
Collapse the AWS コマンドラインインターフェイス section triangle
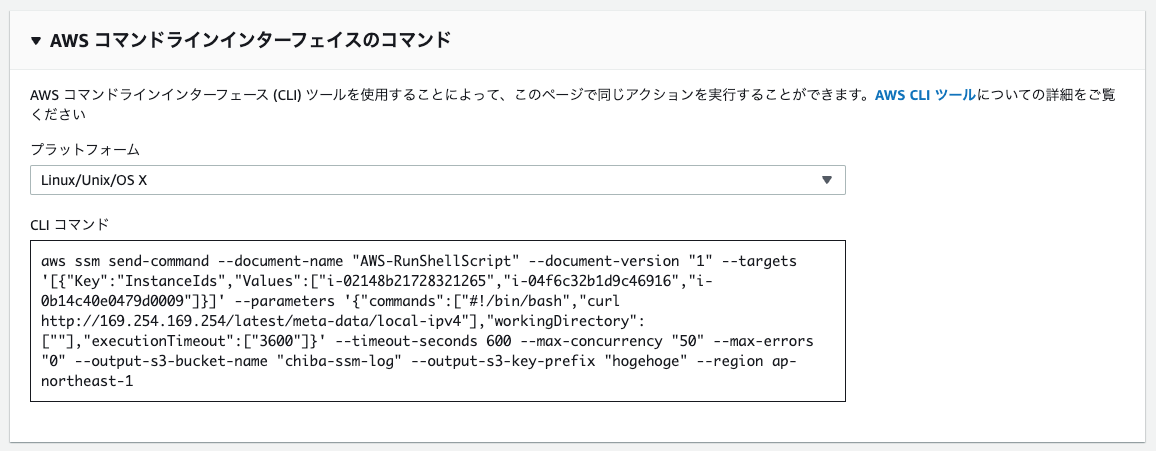pos(37,41)
